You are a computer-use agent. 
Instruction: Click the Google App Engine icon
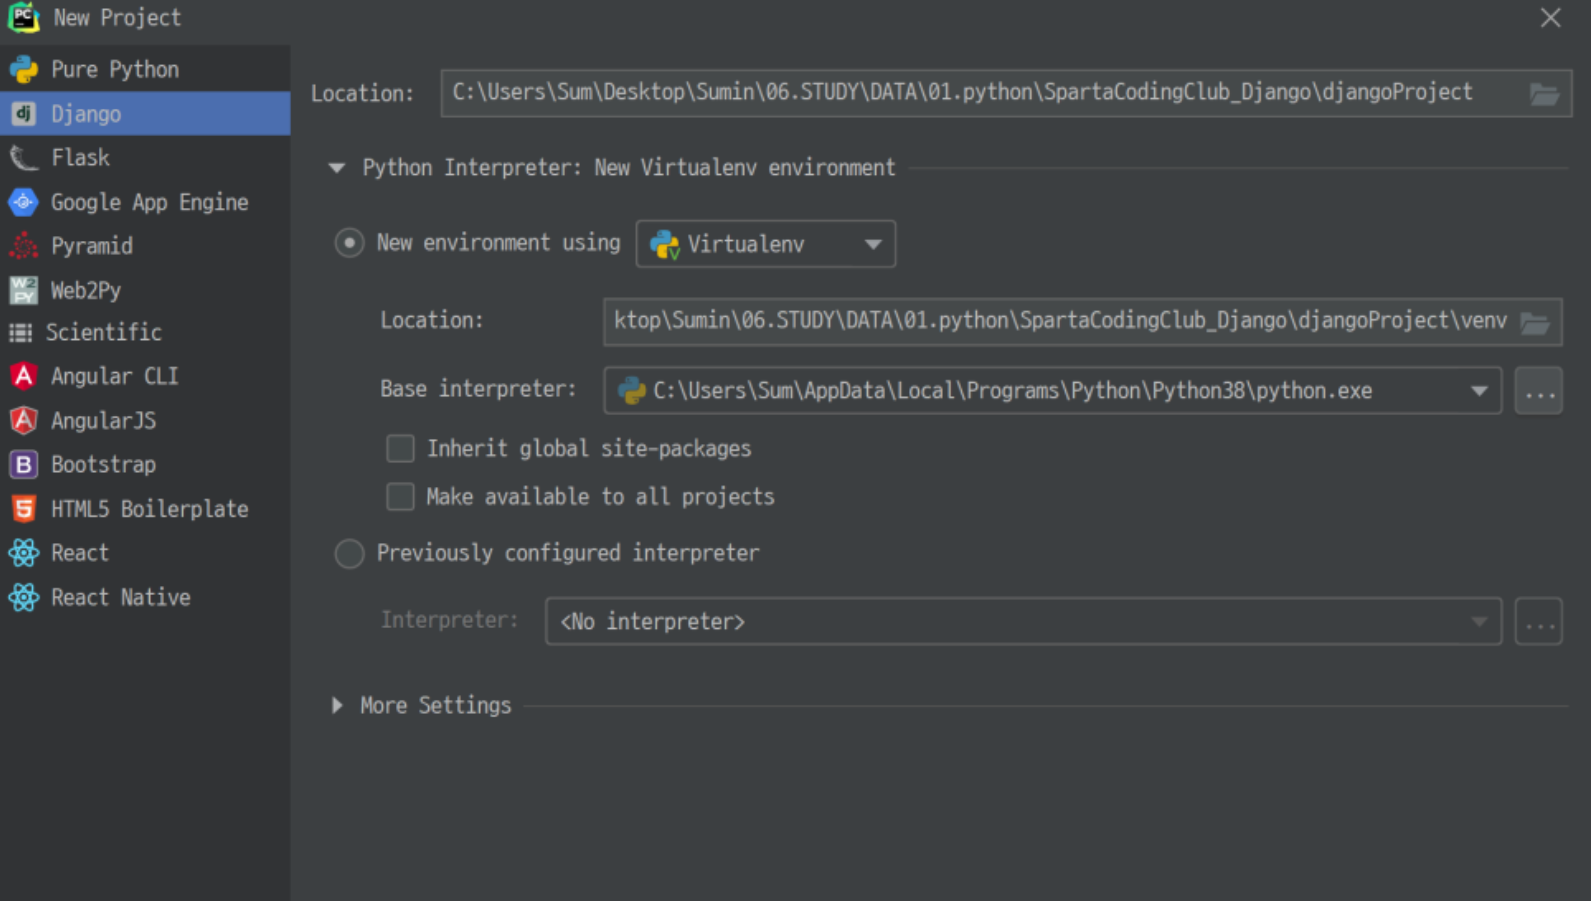coord(24,202)
